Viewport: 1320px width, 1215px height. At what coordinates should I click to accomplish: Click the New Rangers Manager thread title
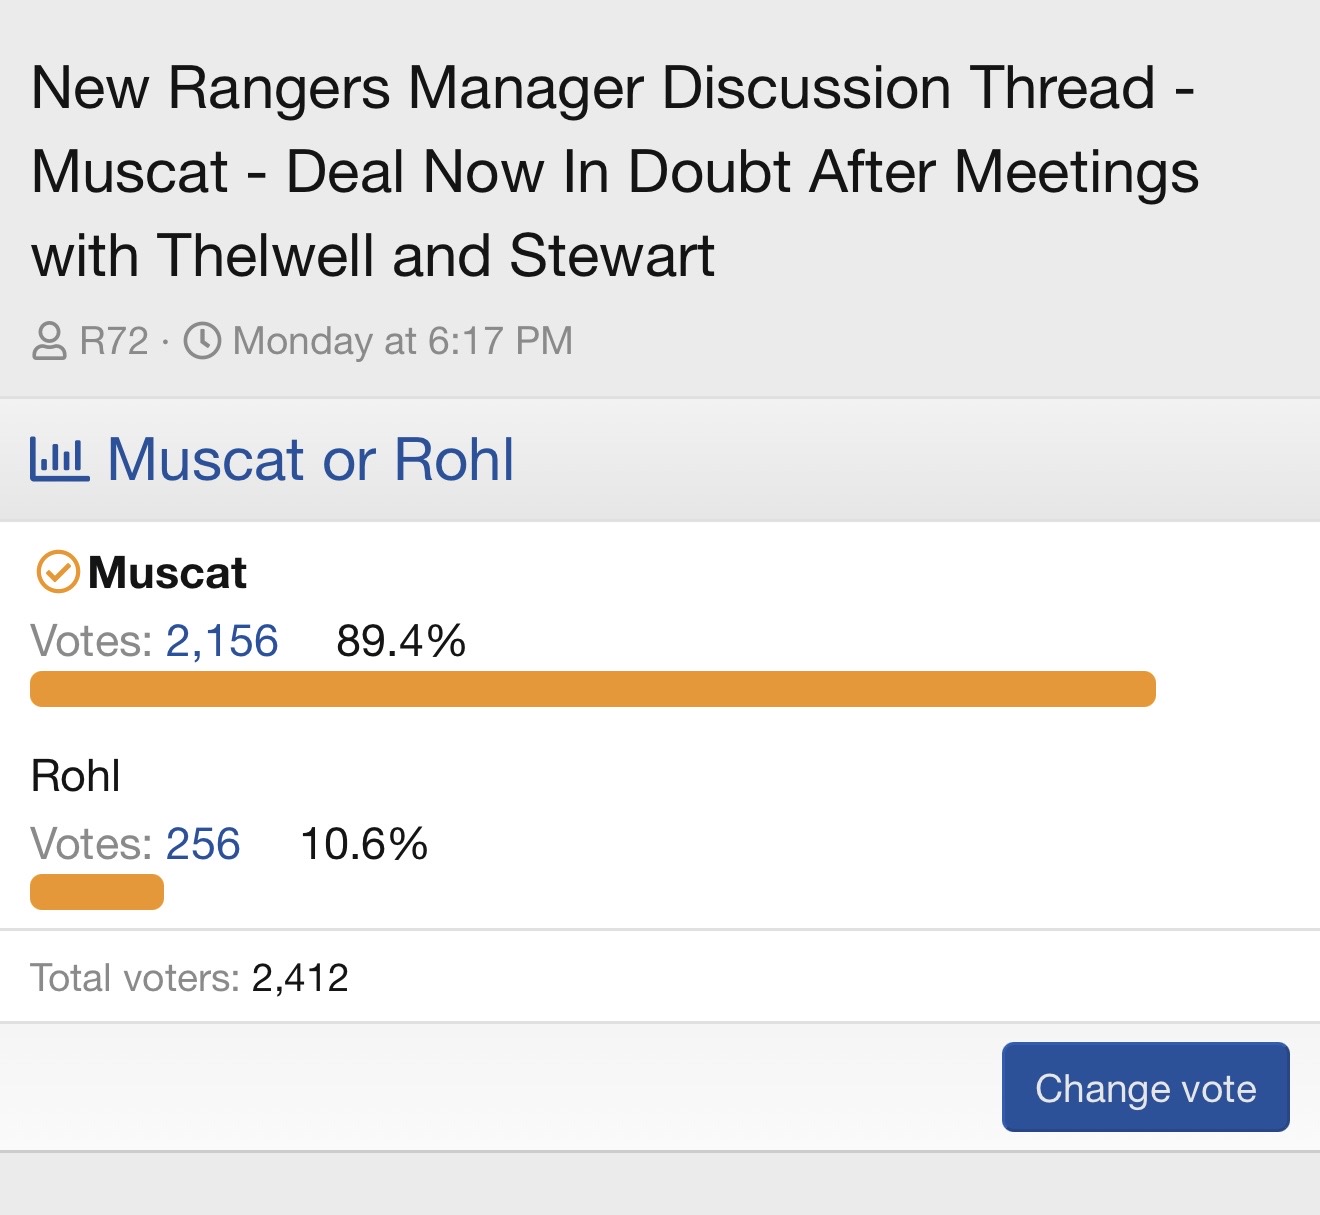pyautogui.click(x=614, y=171)
